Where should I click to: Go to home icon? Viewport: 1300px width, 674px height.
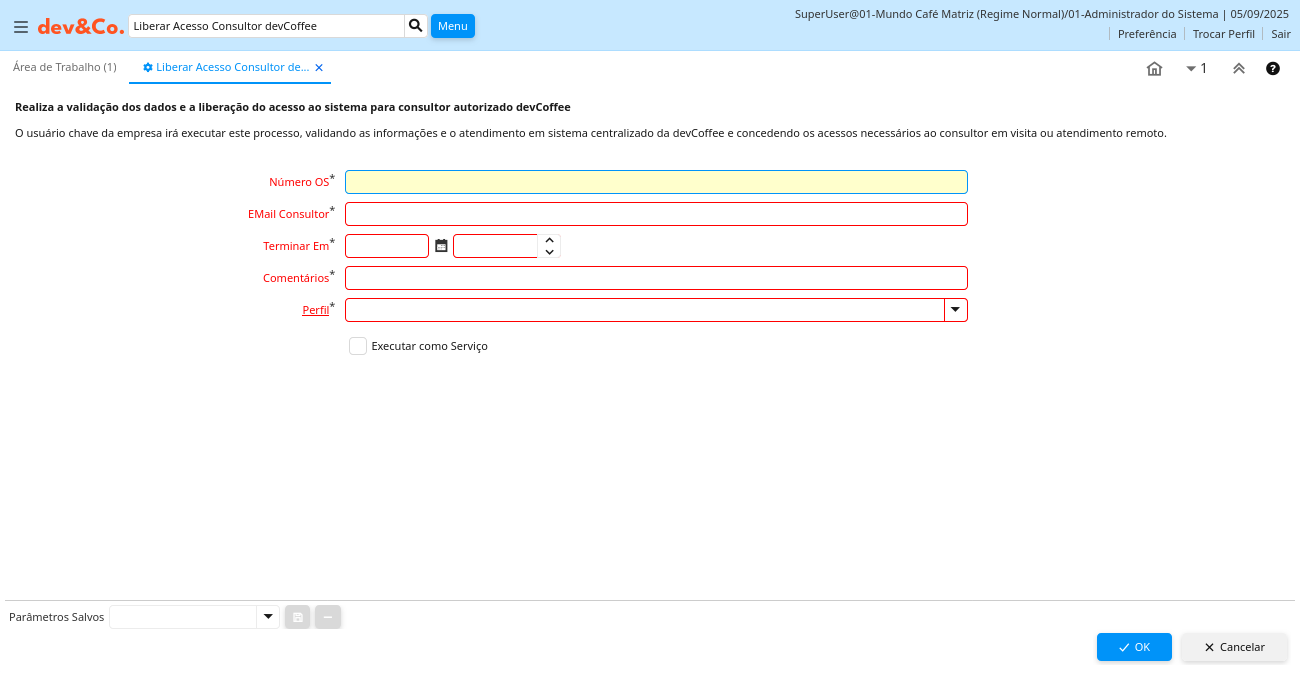(1154, 68)
